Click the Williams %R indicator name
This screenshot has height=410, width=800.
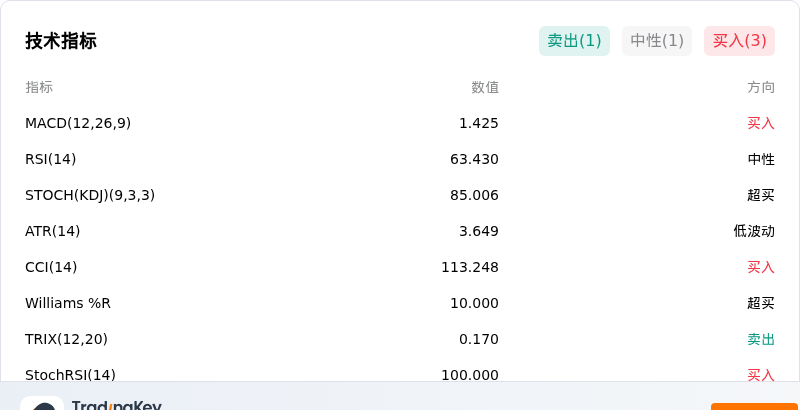[x=68, y=303]
